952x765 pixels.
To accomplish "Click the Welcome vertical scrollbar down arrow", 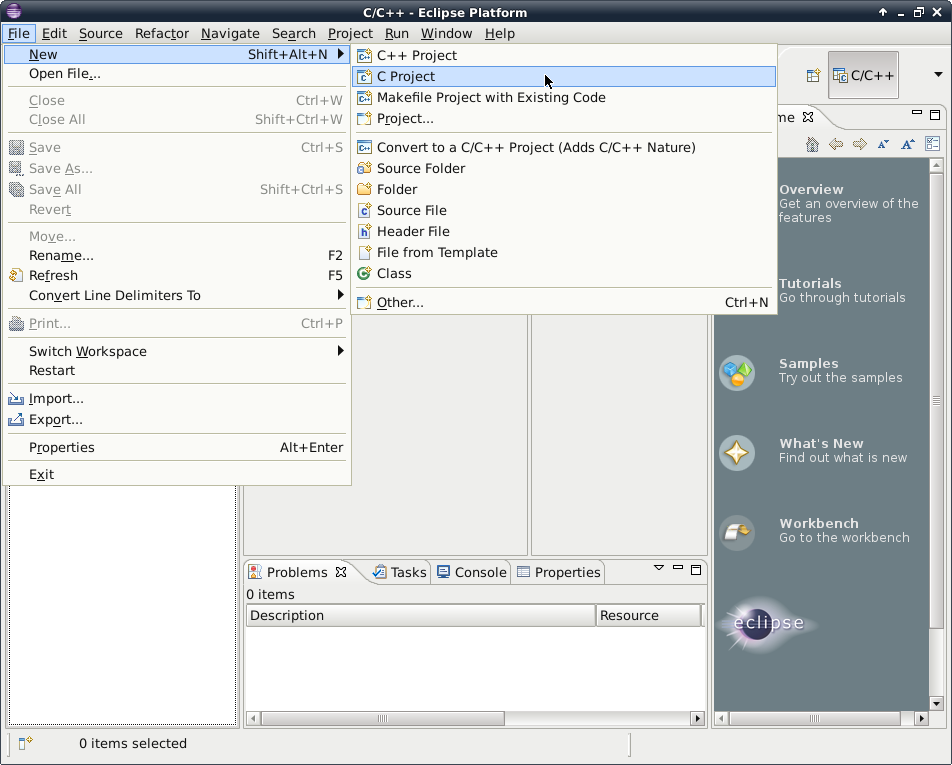I will 936,704.
